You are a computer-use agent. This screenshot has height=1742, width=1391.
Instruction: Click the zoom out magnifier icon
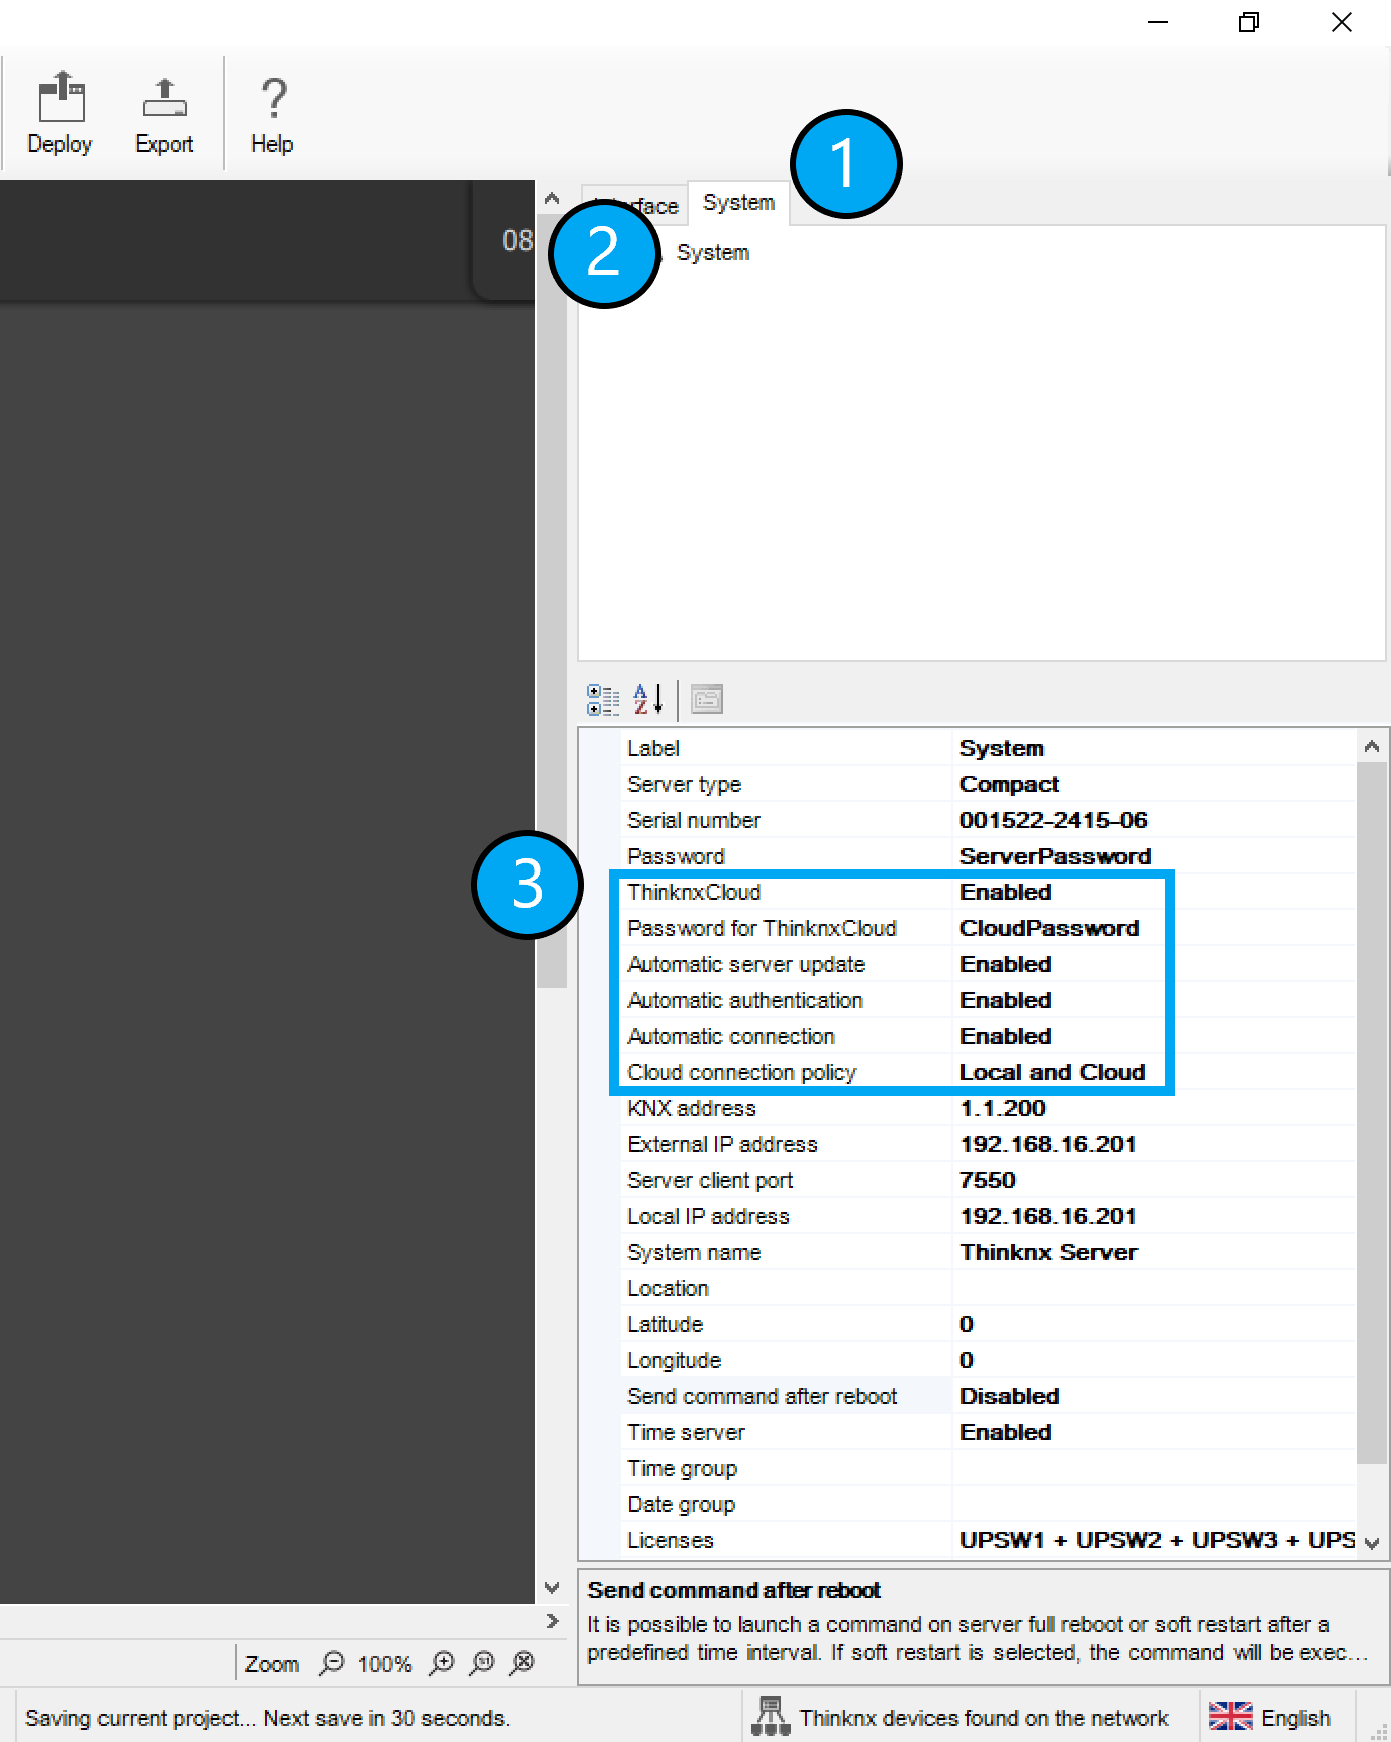tap(331, 1663)
